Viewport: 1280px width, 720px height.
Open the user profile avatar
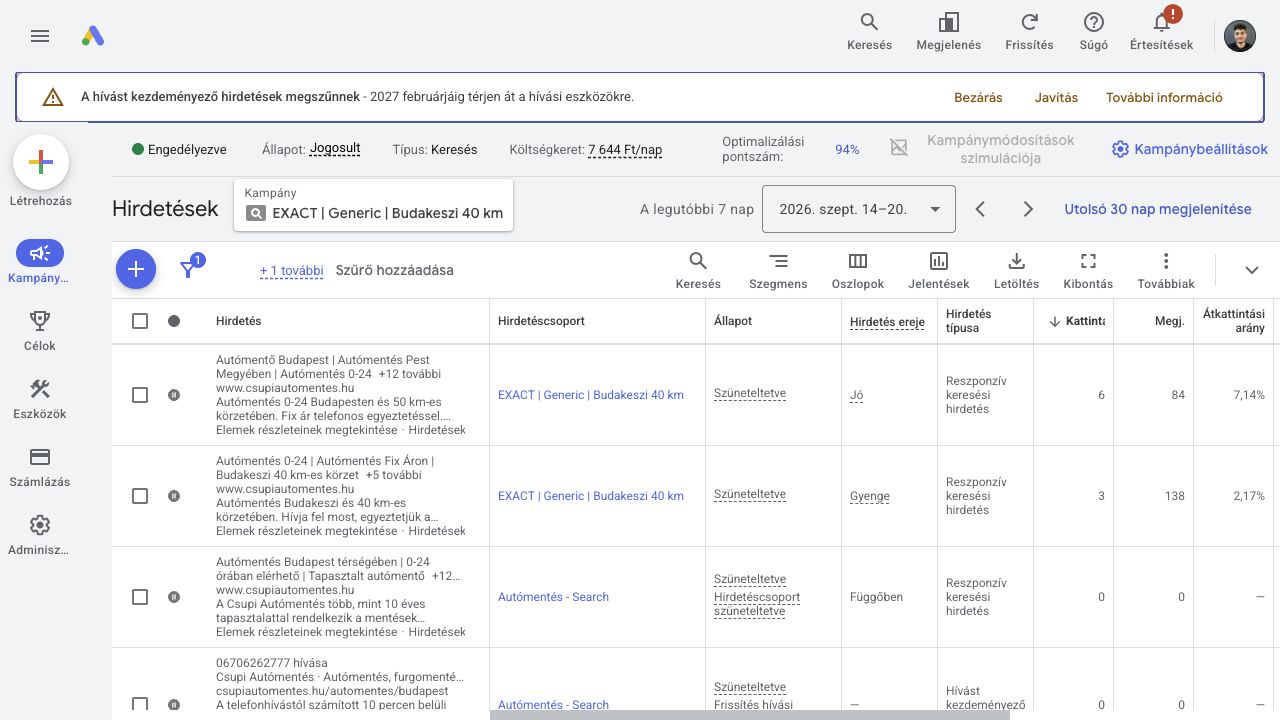1240,36
